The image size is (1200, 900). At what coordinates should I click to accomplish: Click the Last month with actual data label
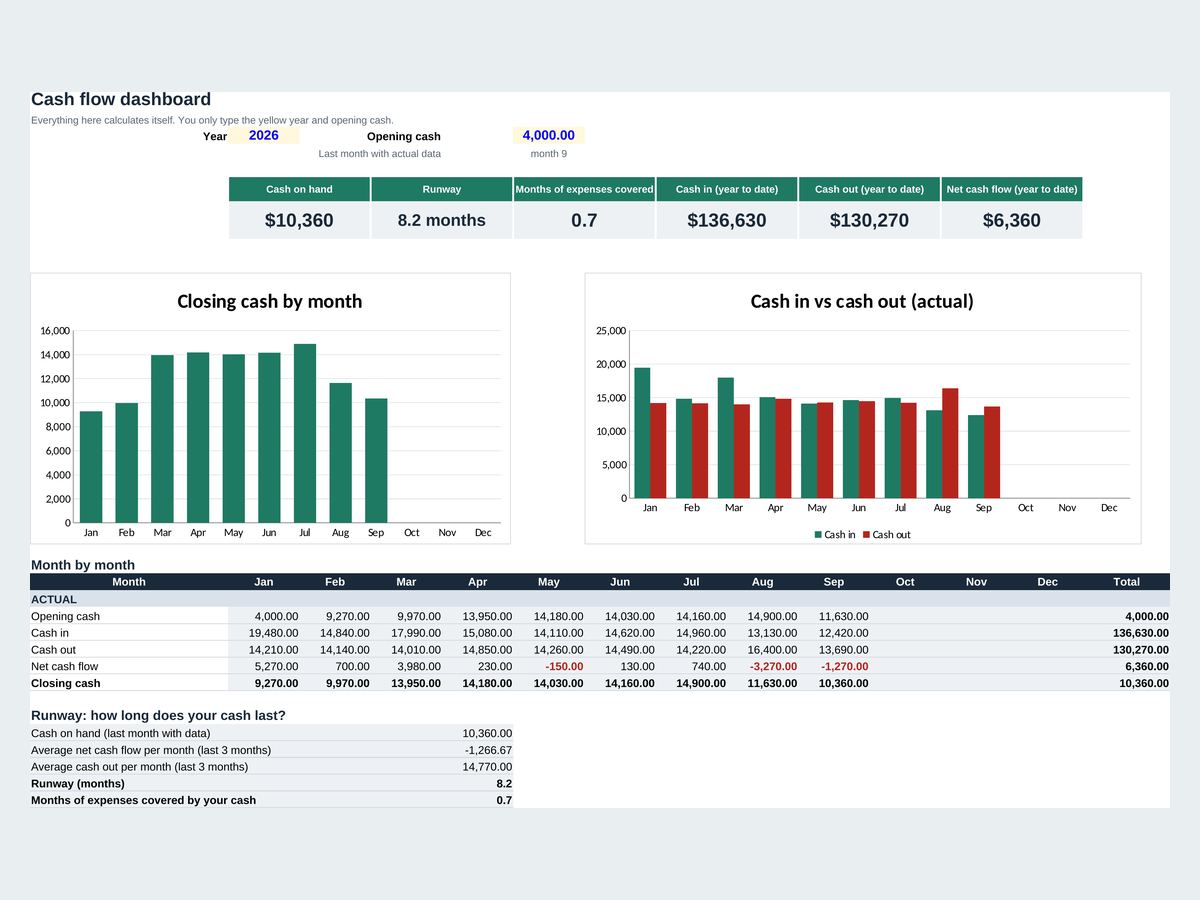(379, 154)
